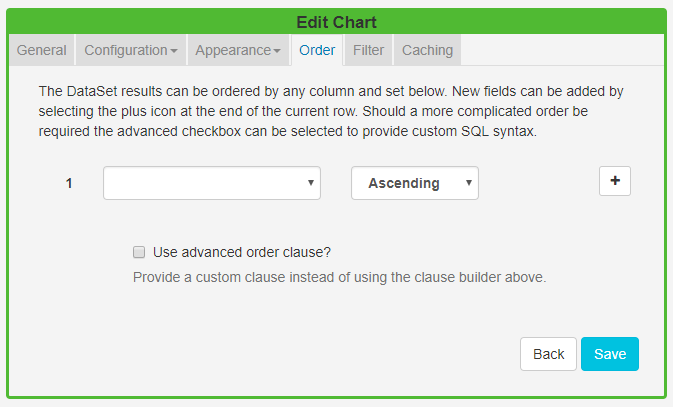
Task: Select the Order tab
Action: pos(317,50)
